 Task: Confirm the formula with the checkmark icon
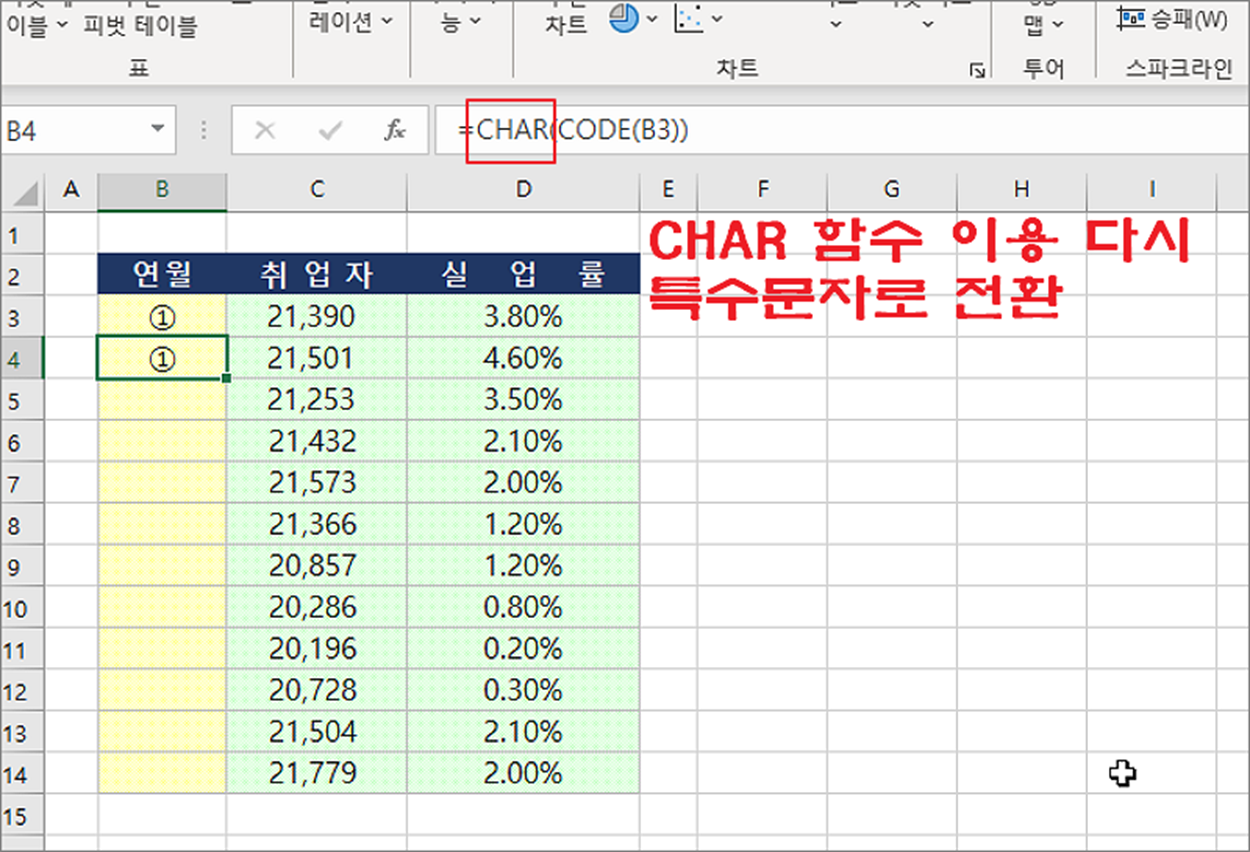(330, 130)
